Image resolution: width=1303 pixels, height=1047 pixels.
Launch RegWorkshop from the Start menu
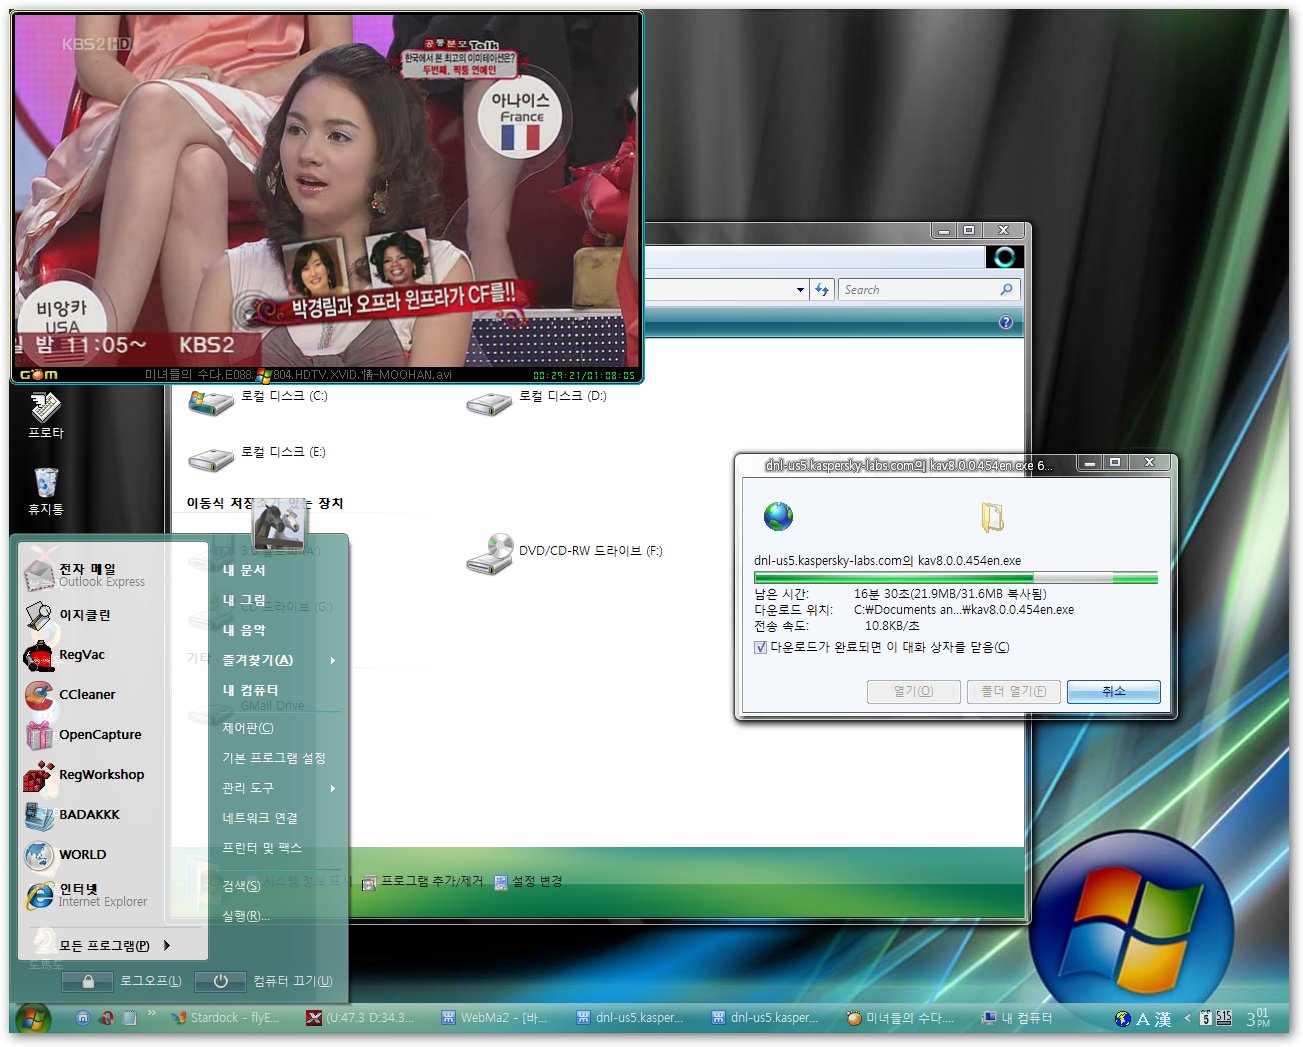click(x=100, y=775)
